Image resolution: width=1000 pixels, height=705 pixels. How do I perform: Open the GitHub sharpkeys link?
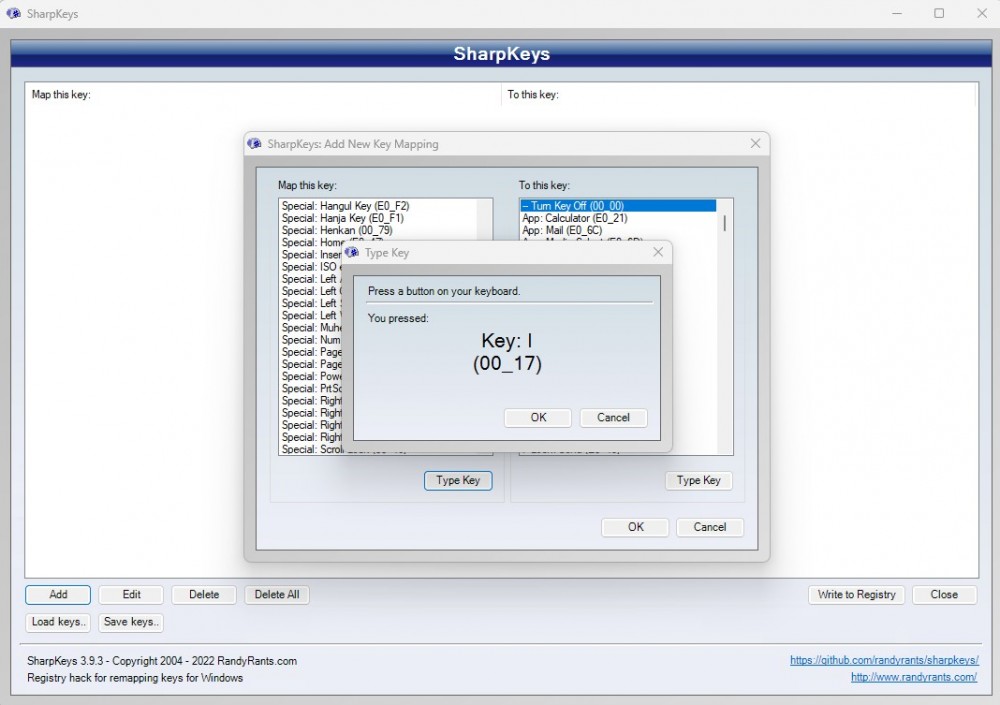[x=883, y=660]
